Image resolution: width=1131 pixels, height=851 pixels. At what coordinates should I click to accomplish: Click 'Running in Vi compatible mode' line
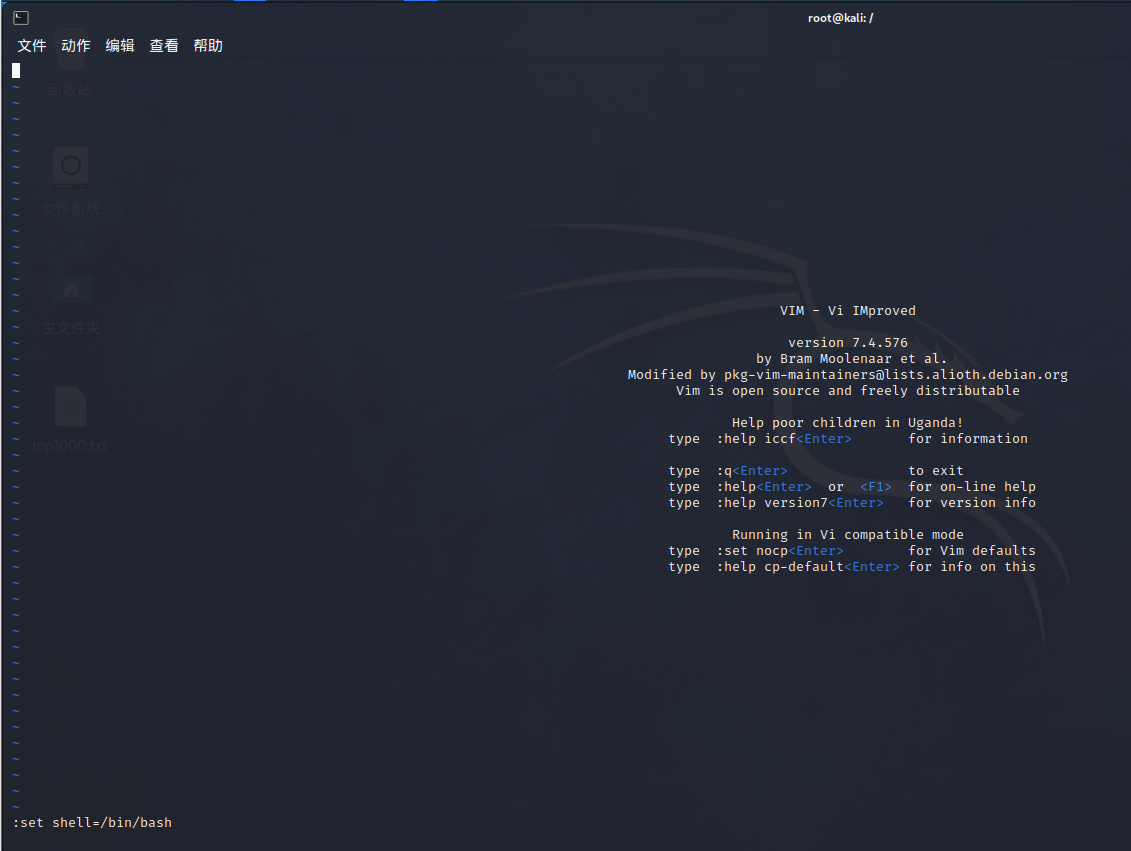tap(848, 534)
